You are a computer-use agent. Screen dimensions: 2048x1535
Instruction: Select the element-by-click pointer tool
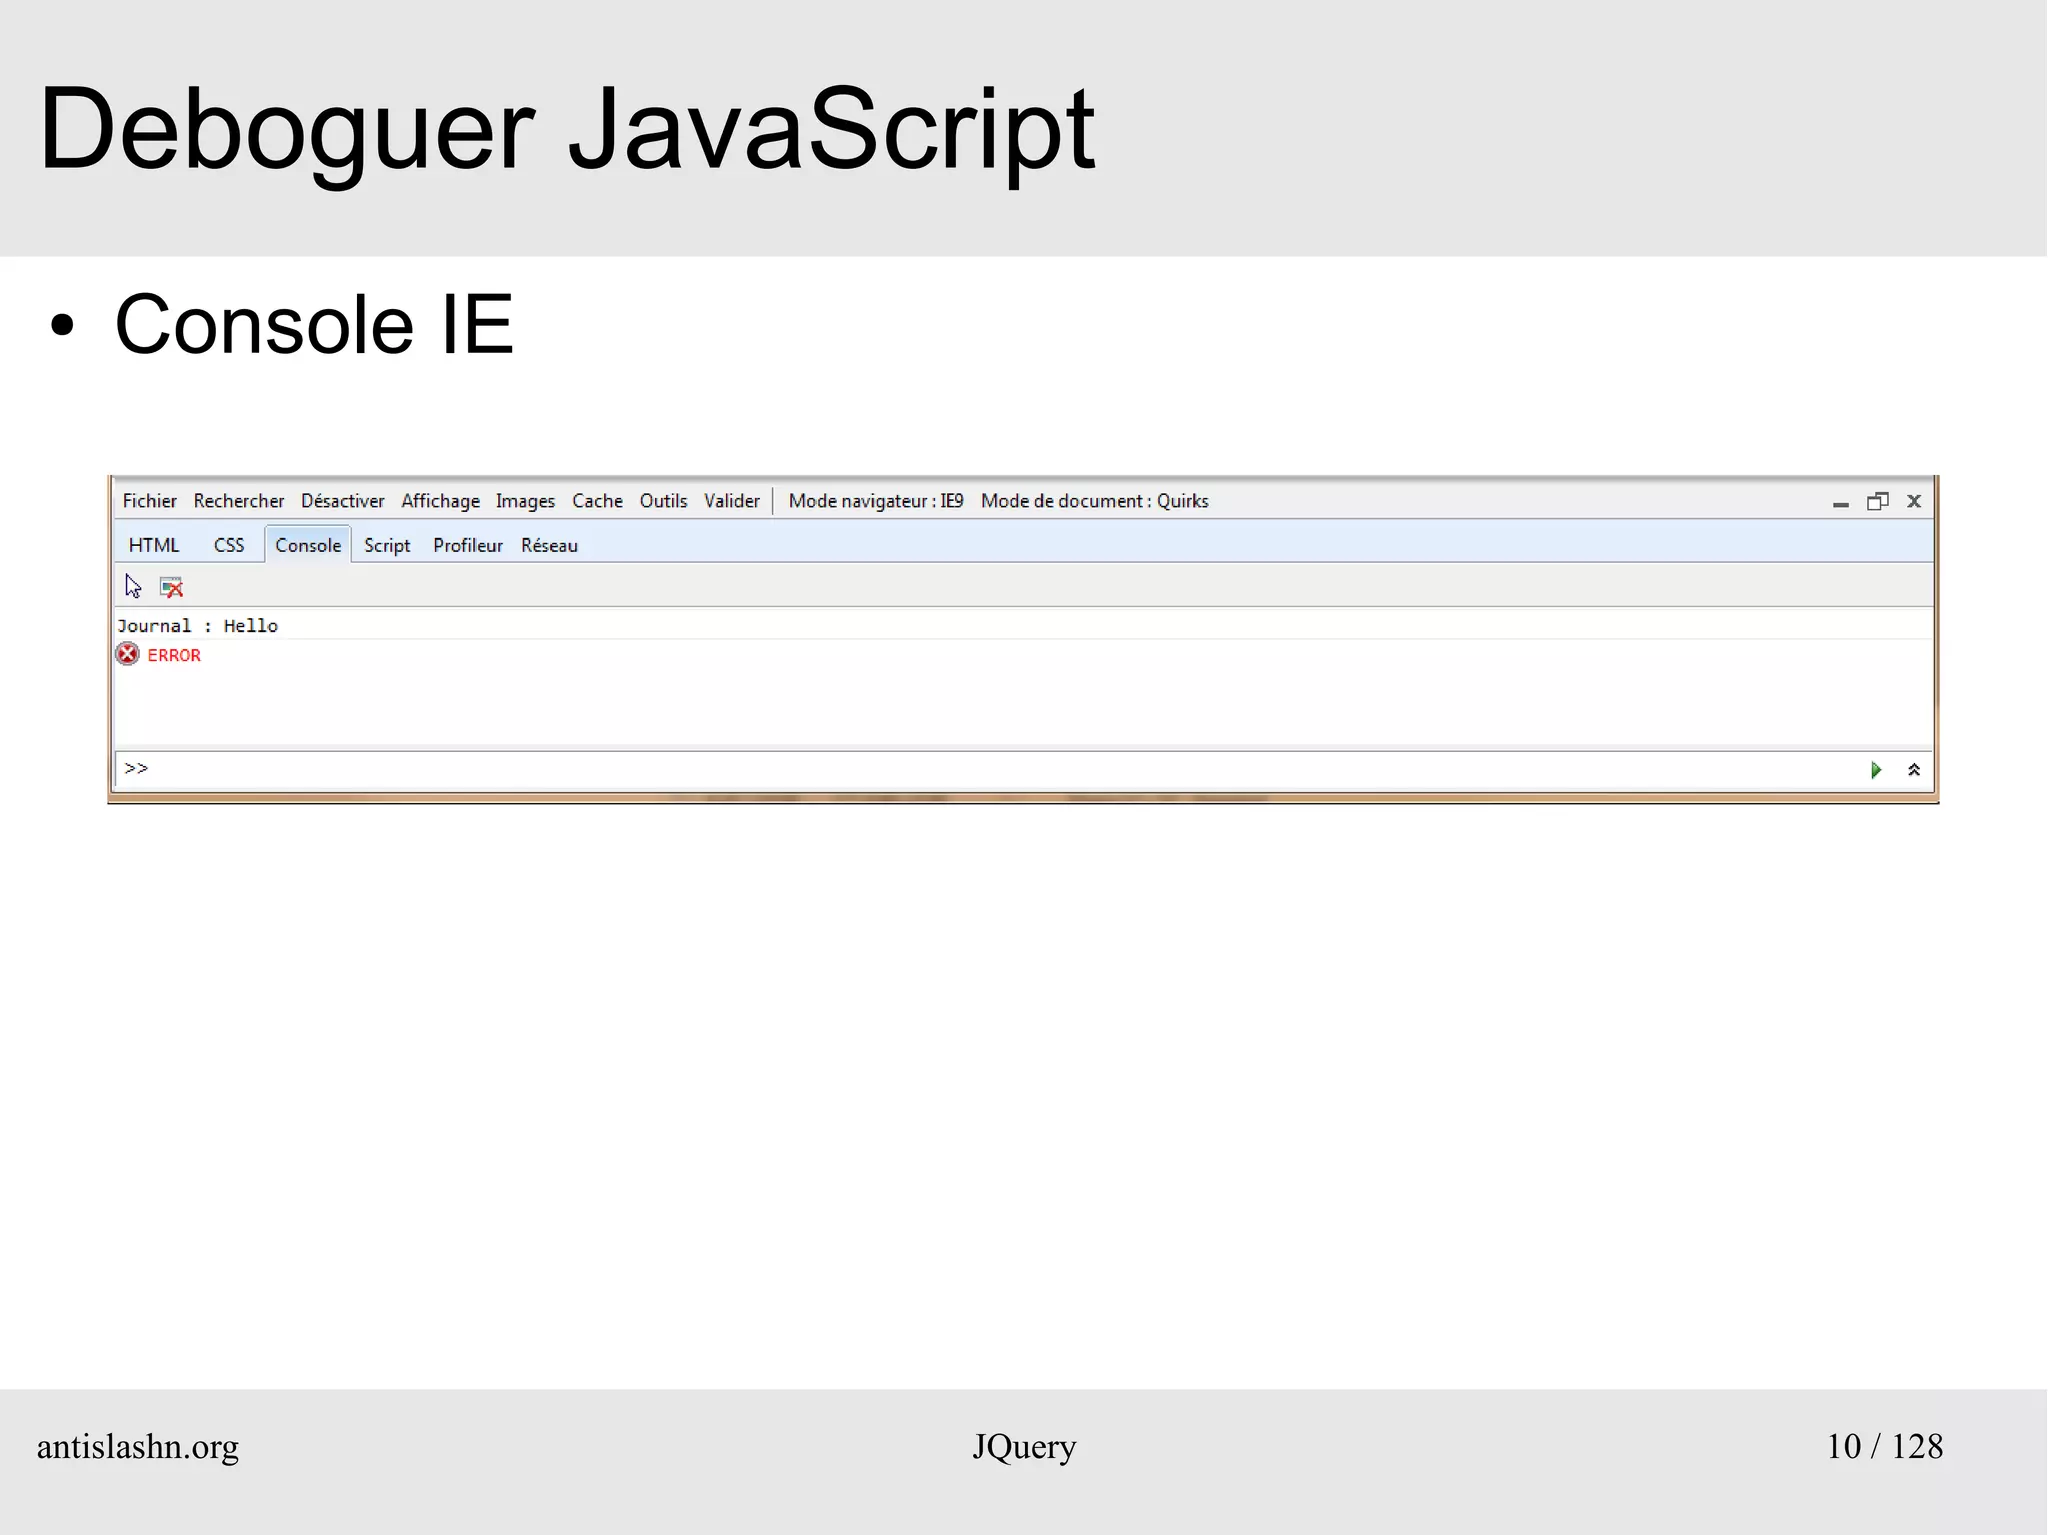click(133, 586)
